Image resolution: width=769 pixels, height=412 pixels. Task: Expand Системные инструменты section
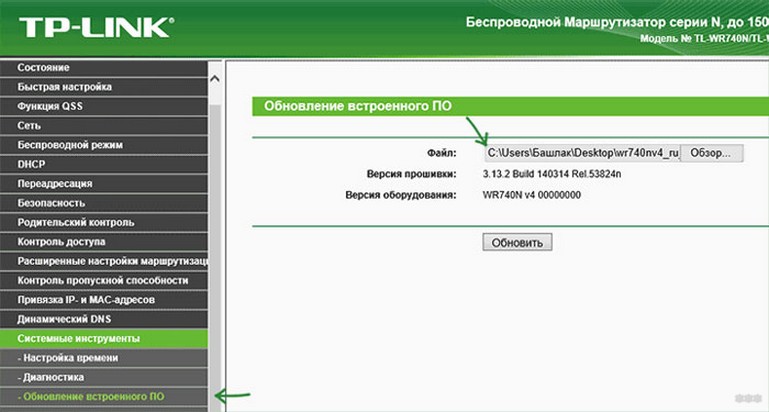[103, 339]
